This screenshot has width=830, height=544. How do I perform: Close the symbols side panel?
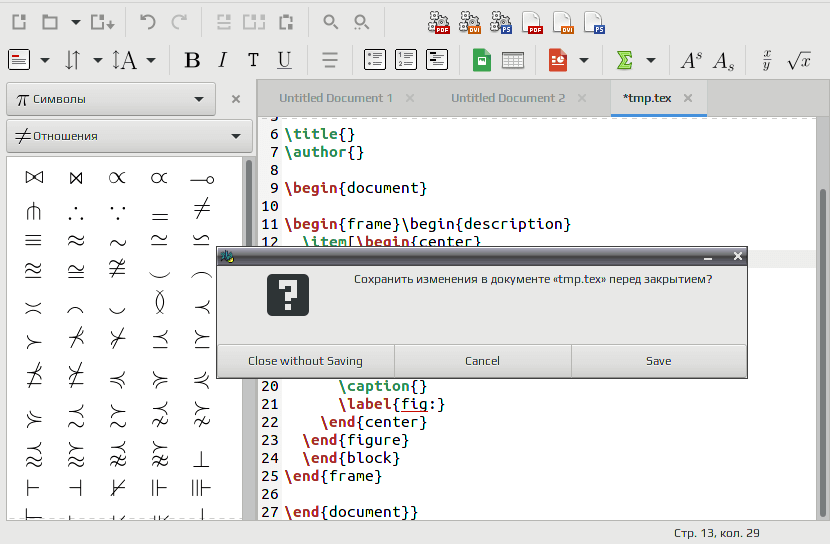[x=236, y=99]
